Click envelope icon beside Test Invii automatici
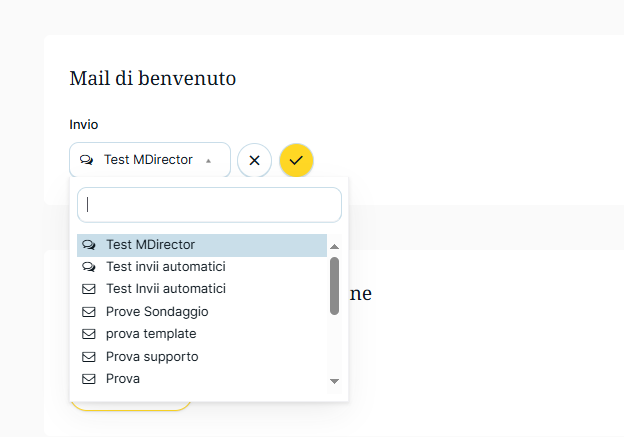This screenshot has height=437, width=624. pos(89,289)
